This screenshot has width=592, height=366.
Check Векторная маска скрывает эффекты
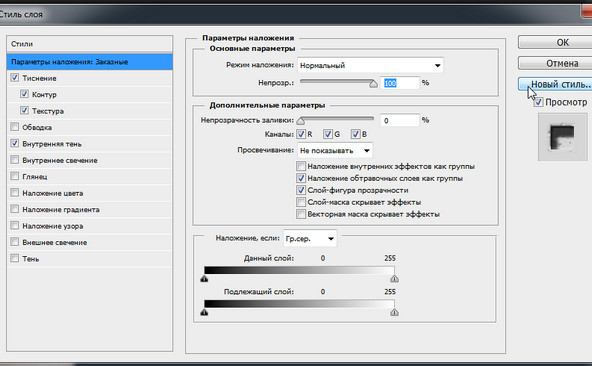coord(301,214)
